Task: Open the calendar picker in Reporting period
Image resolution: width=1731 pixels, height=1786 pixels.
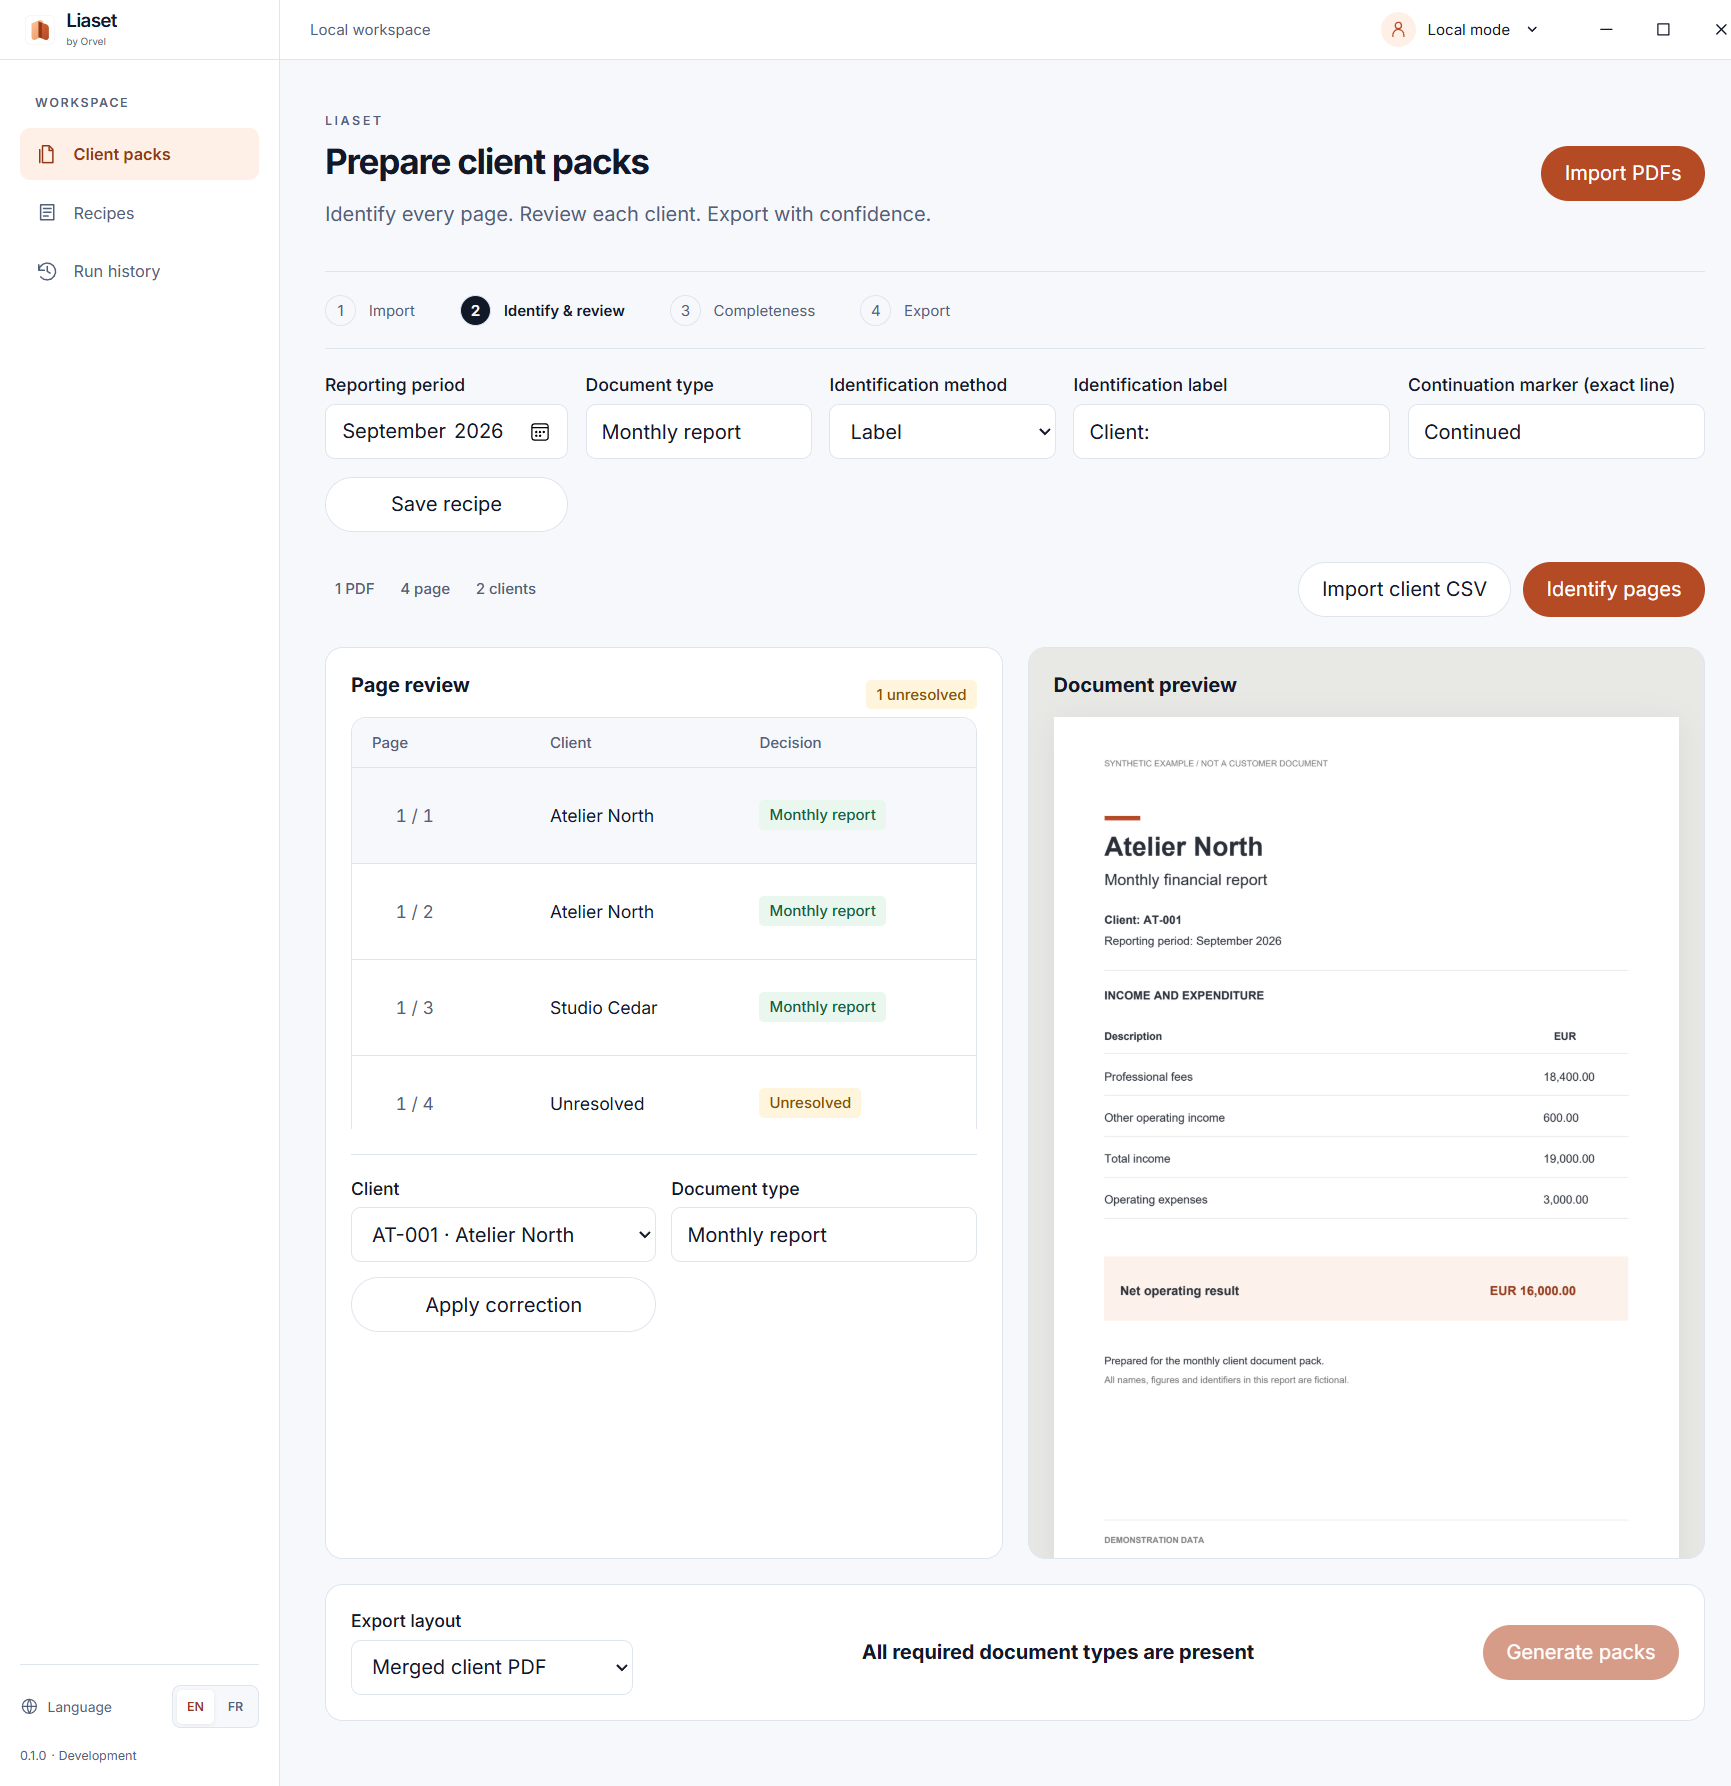Action: 540,432
